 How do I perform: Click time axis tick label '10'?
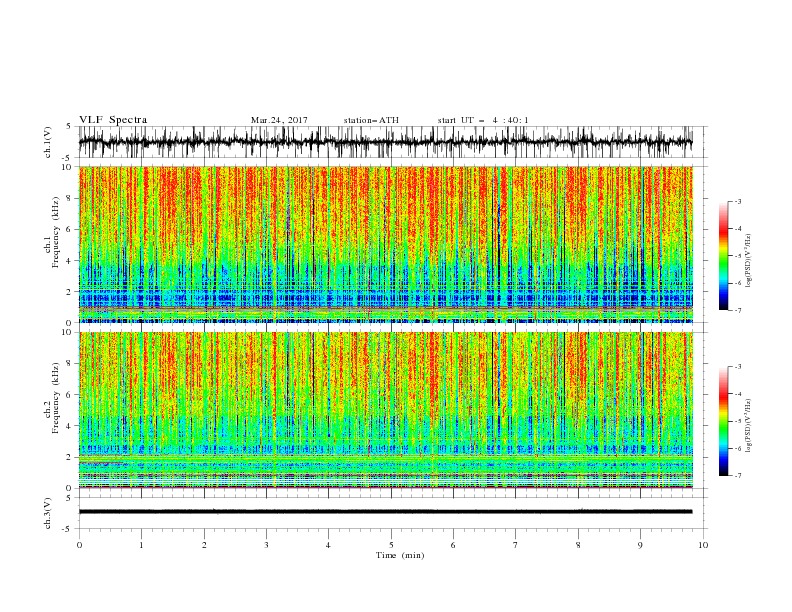point(703,545)
